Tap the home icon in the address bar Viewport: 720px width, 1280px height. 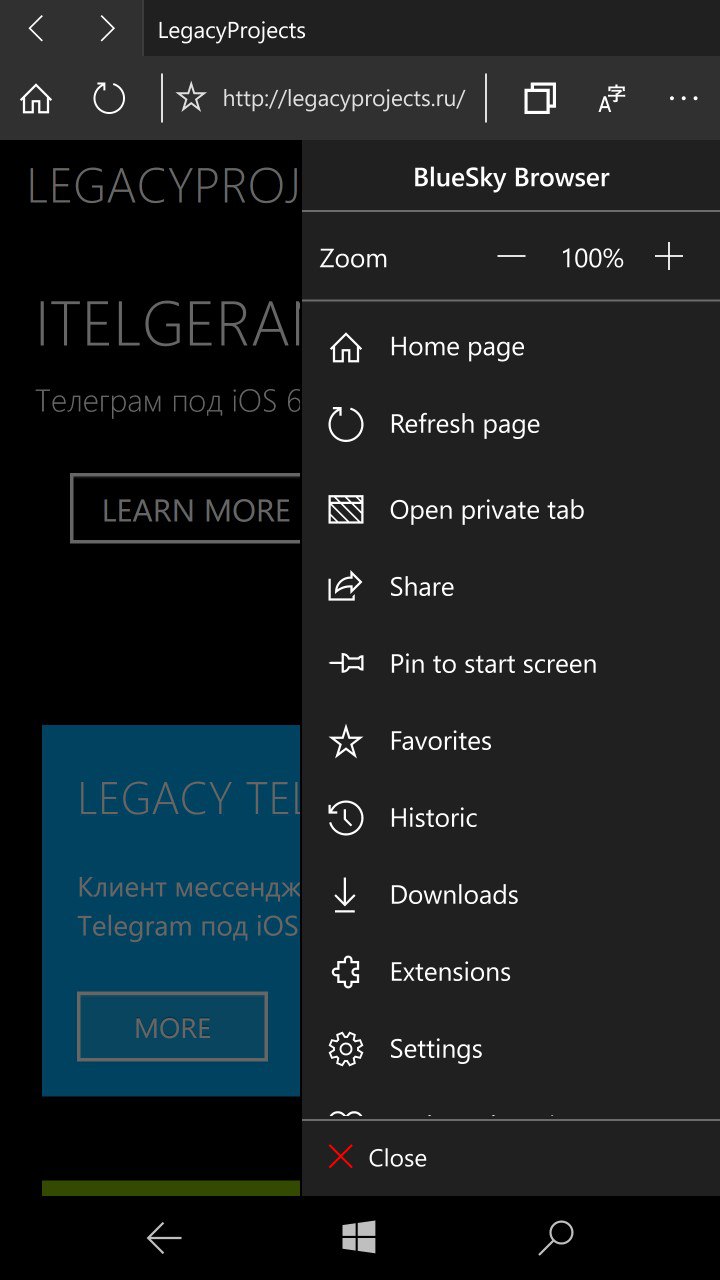point(36,99)
